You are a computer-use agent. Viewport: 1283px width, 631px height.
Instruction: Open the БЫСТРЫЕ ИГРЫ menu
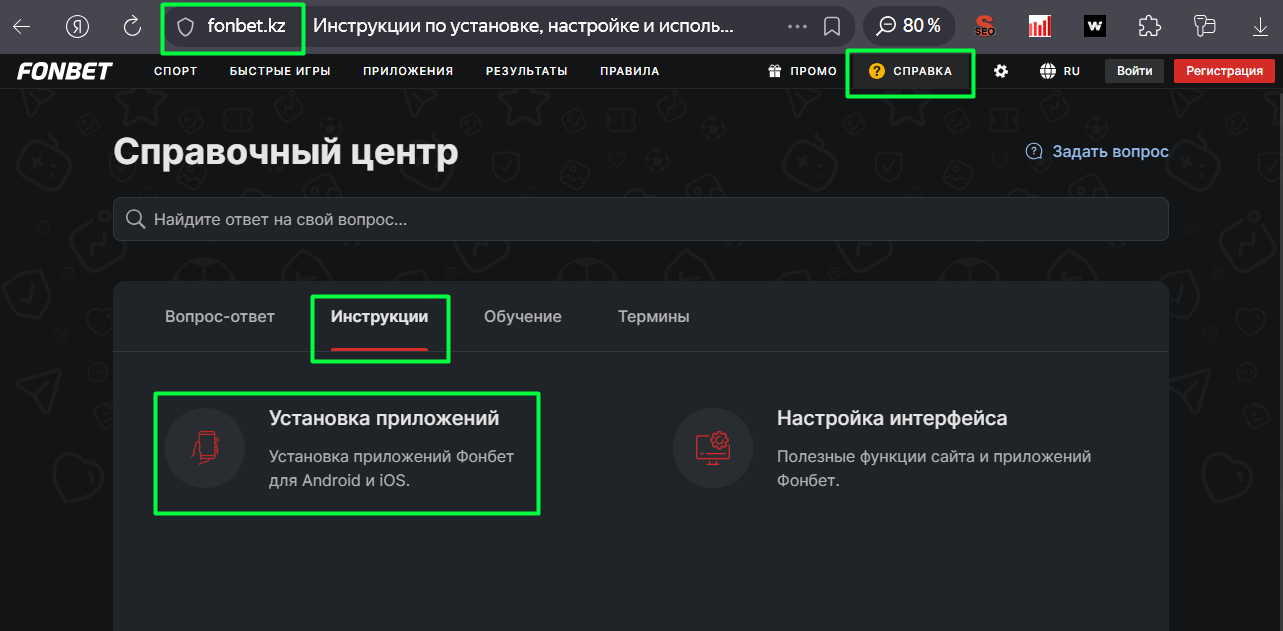pos(280,71)
